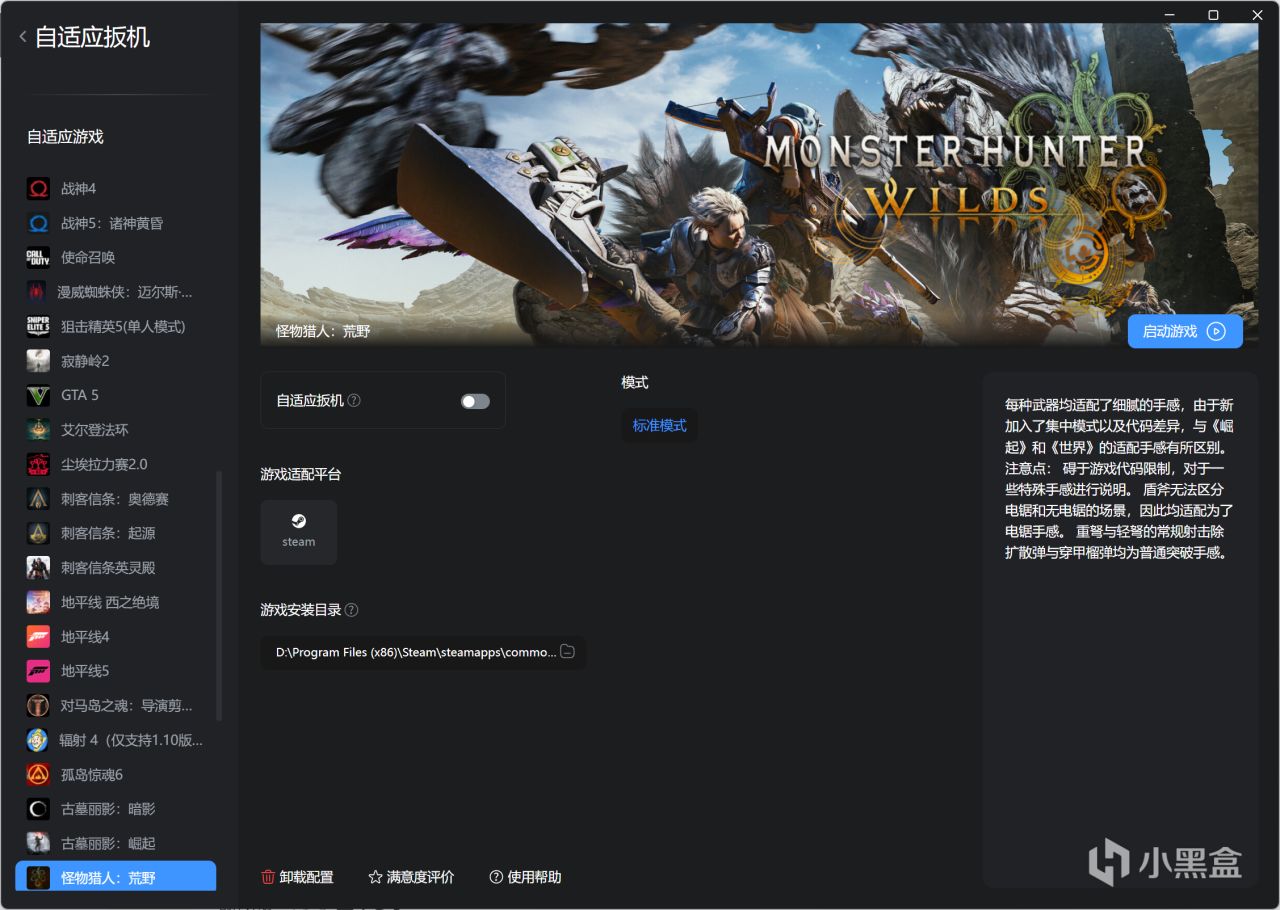1280x910 pixels.
Task: Click the highlighted 怪物猎人：荒野 sidebar entry
Action: (x=116, y=877)
